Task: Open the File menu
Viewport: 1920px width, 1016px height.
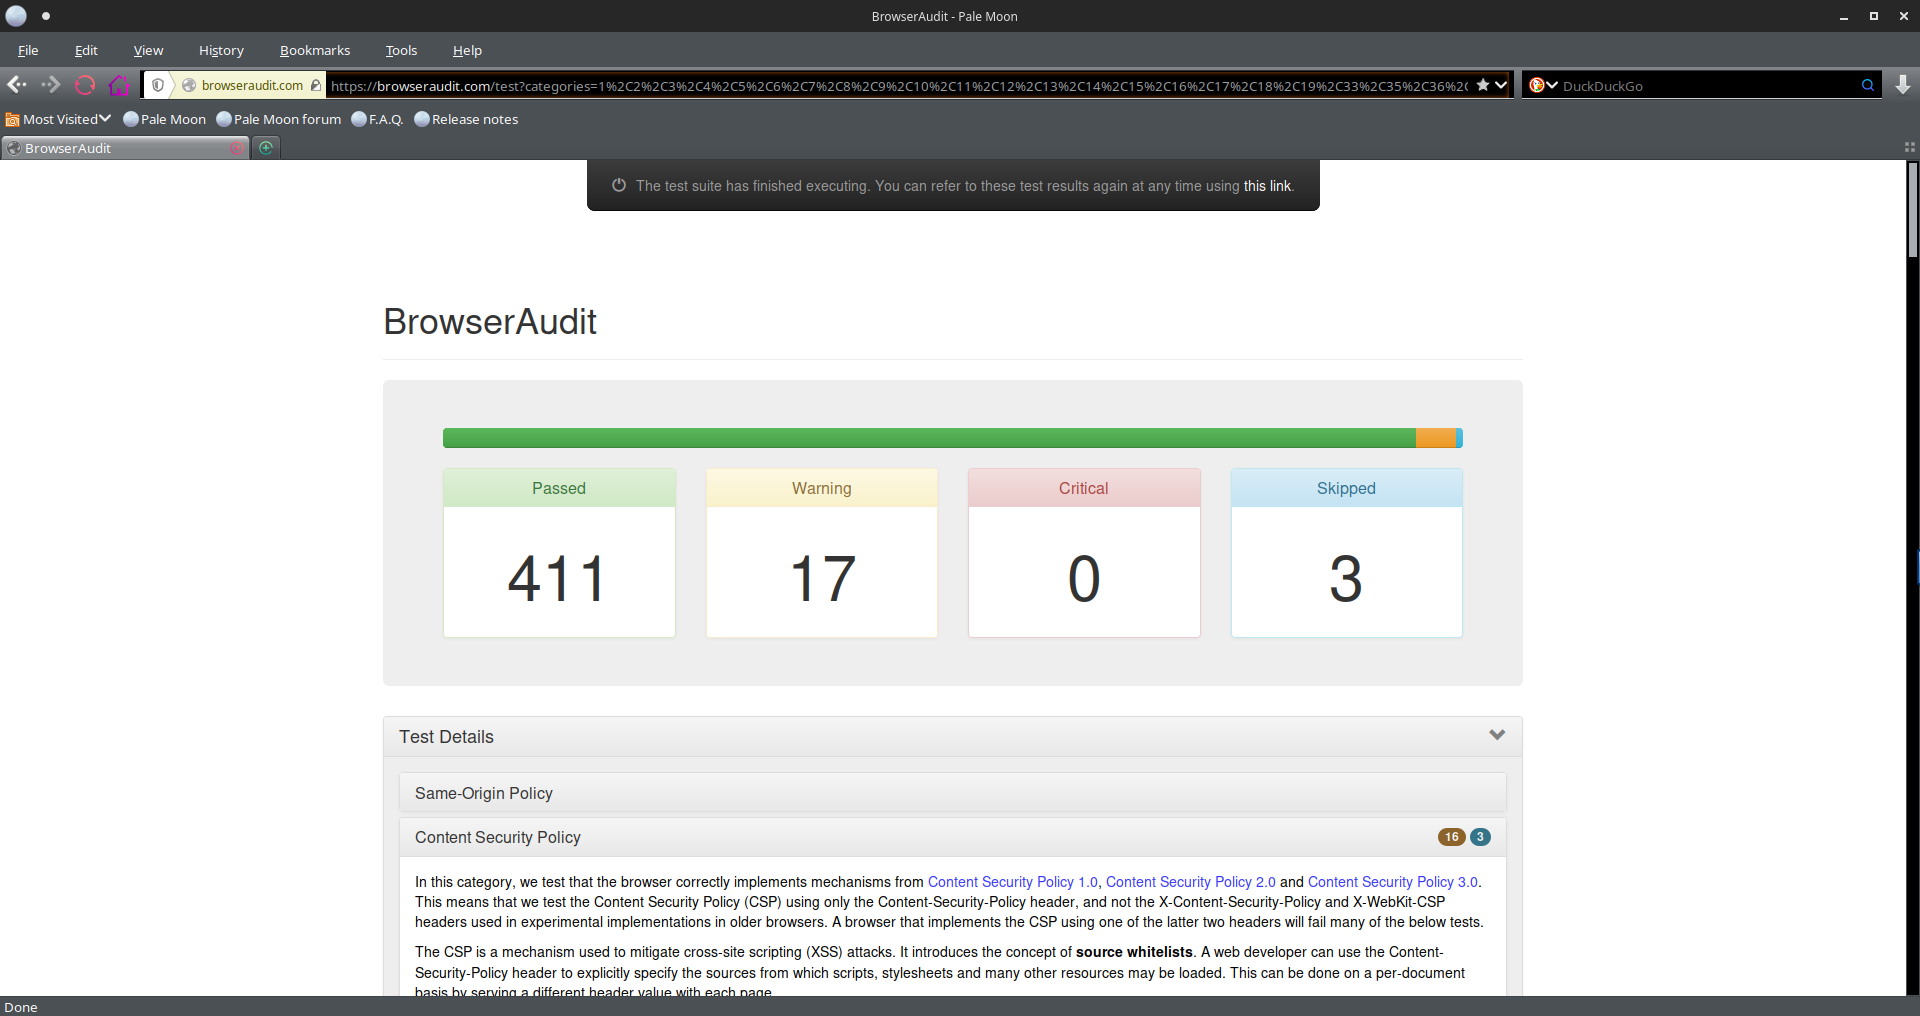Action: (28, 50)
